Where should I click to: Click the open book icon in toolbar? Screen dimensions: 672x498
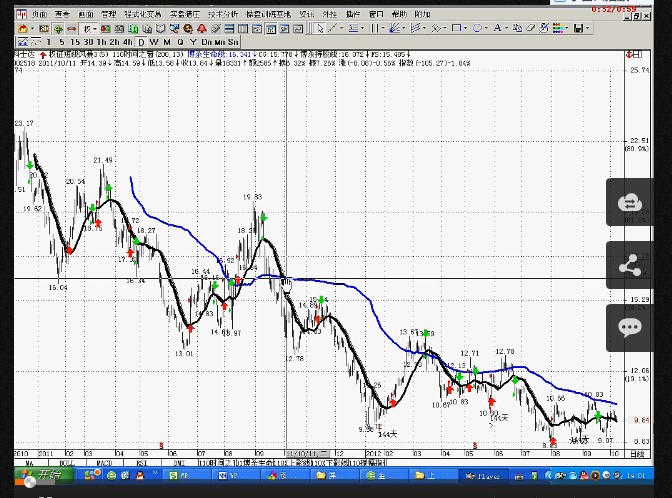(x=160, y=29)
